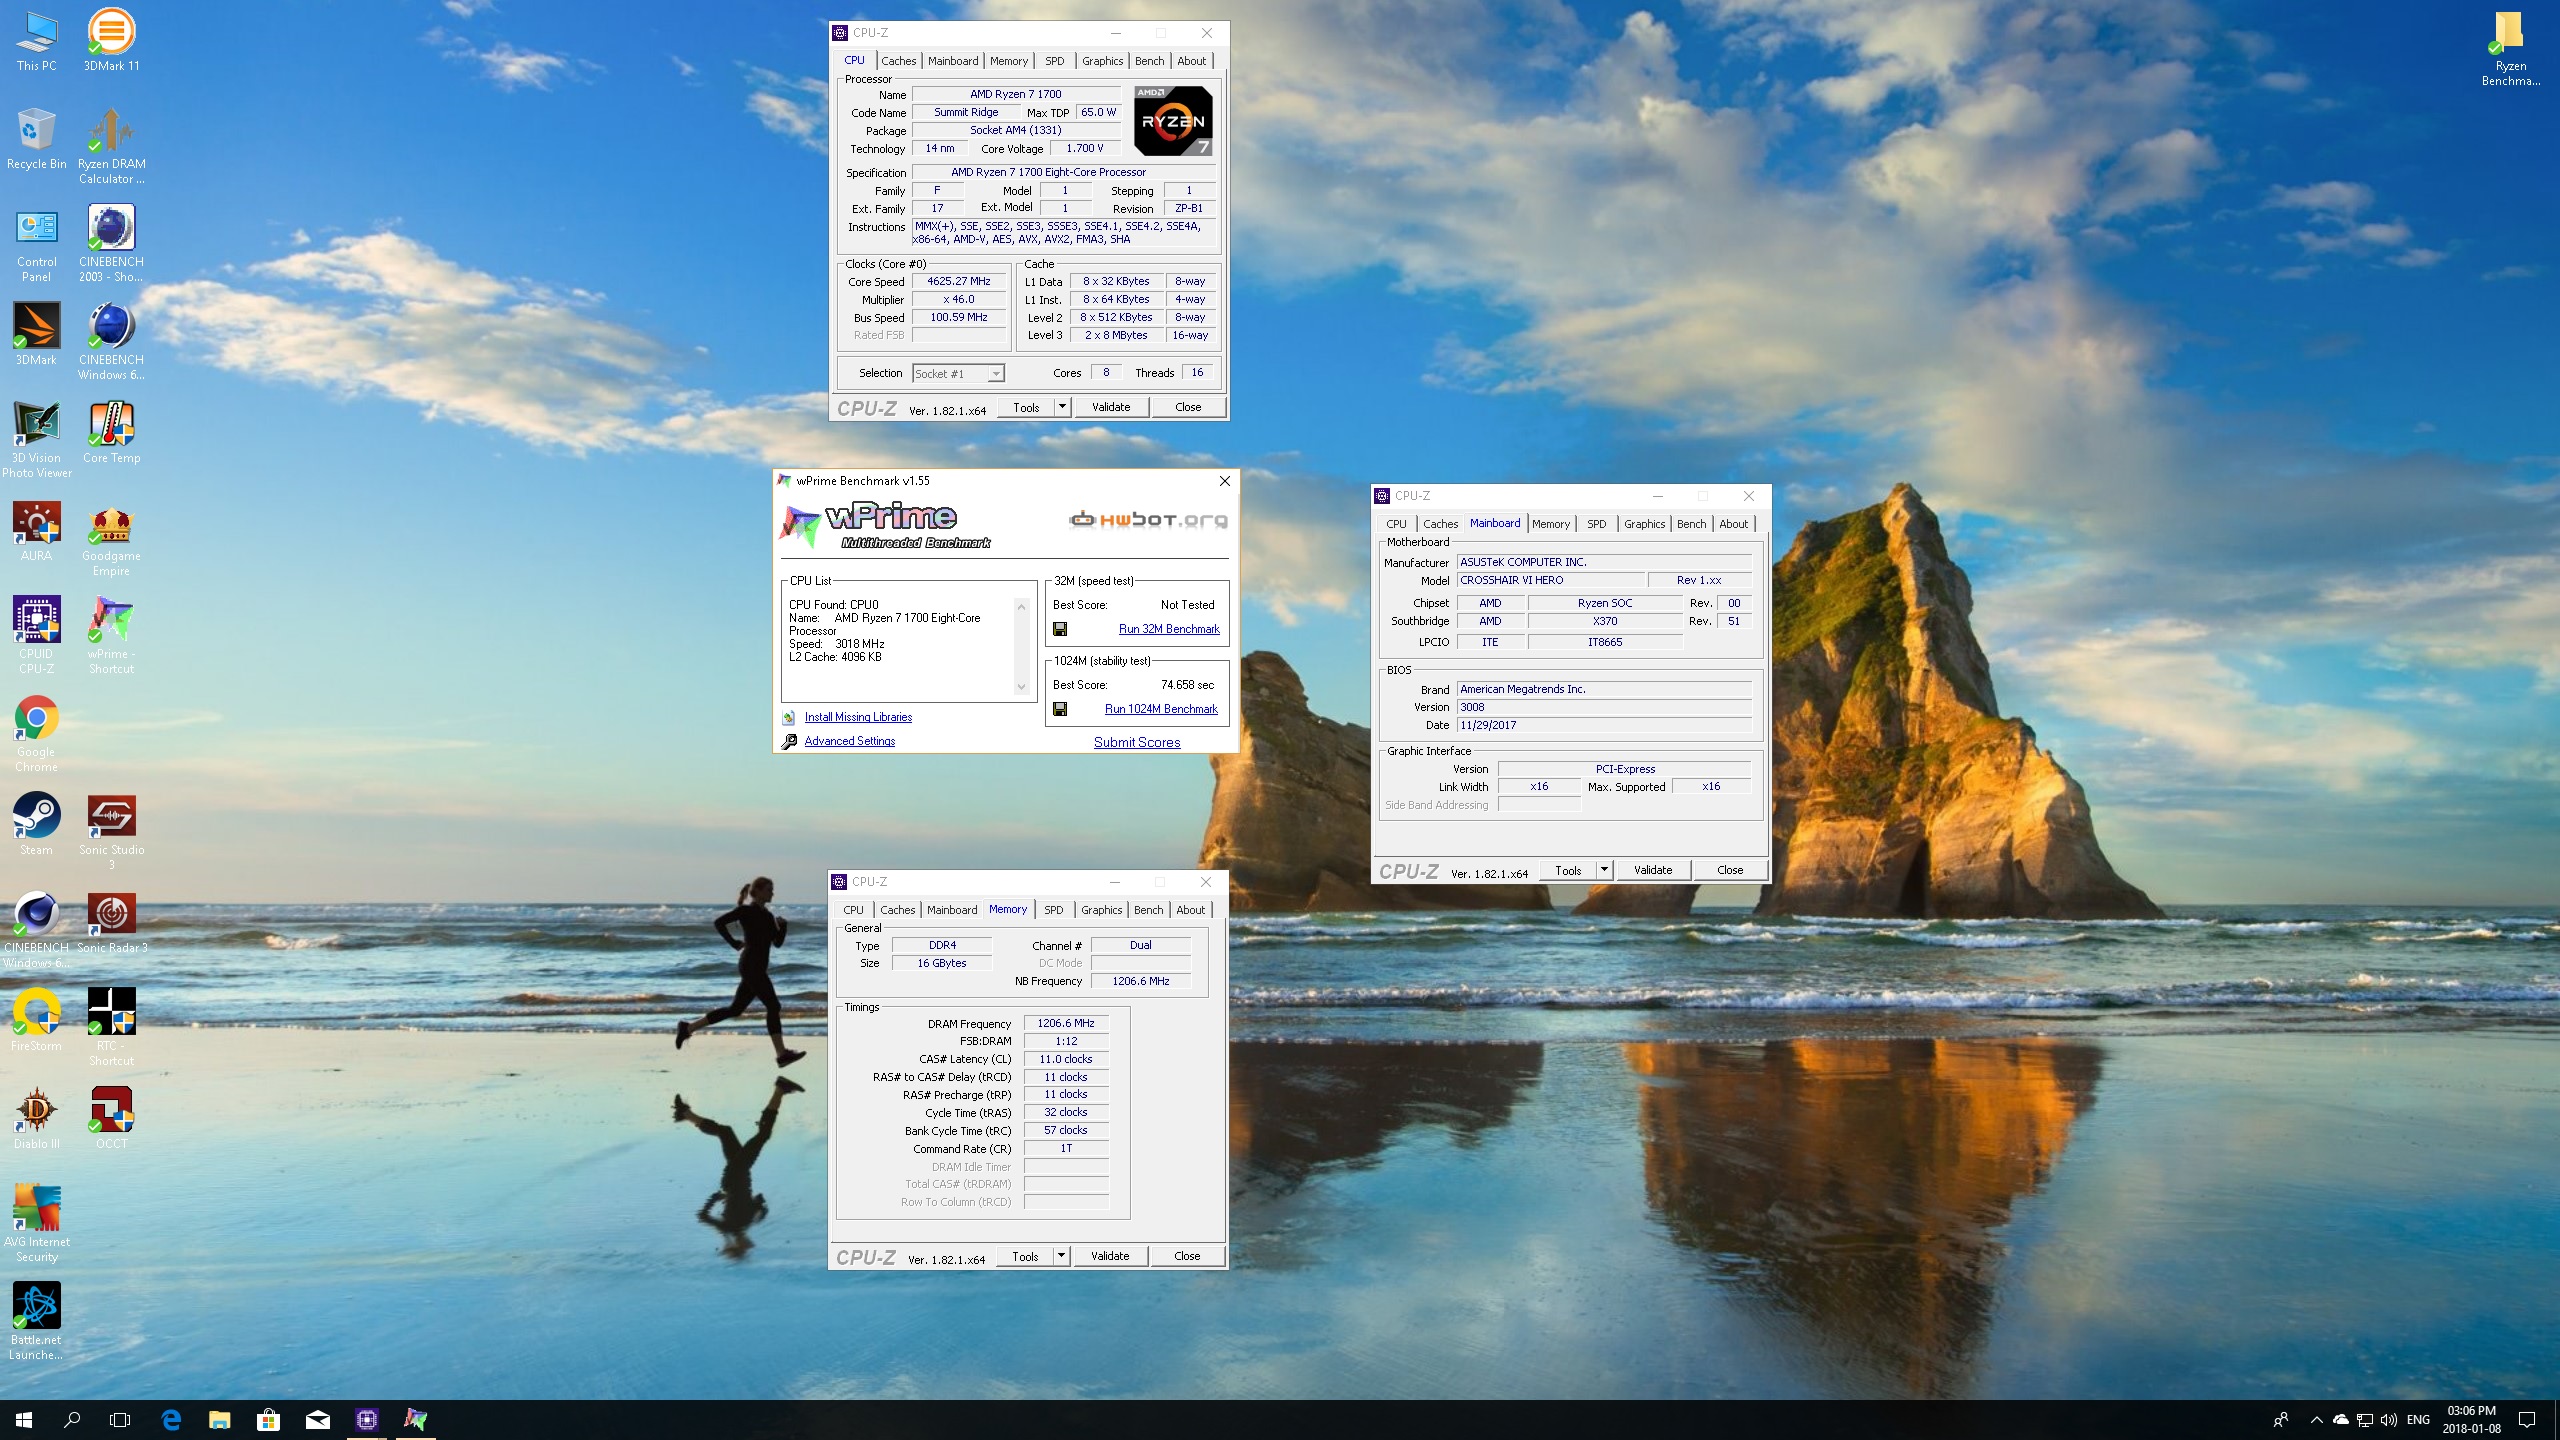
Task: Select the 3DMark desktop icon
Action: tap(36, 334)
